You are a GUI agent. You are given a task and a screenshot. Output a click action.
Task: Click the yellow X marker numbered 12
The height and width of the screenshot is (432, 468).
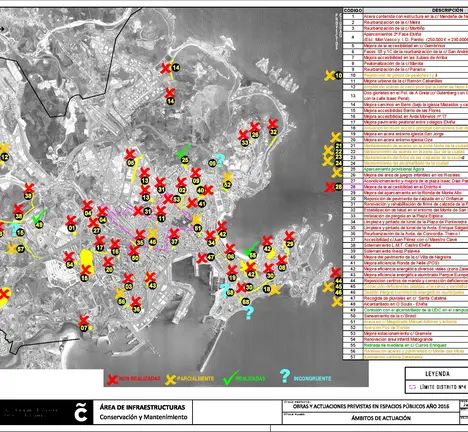(4, 148)
